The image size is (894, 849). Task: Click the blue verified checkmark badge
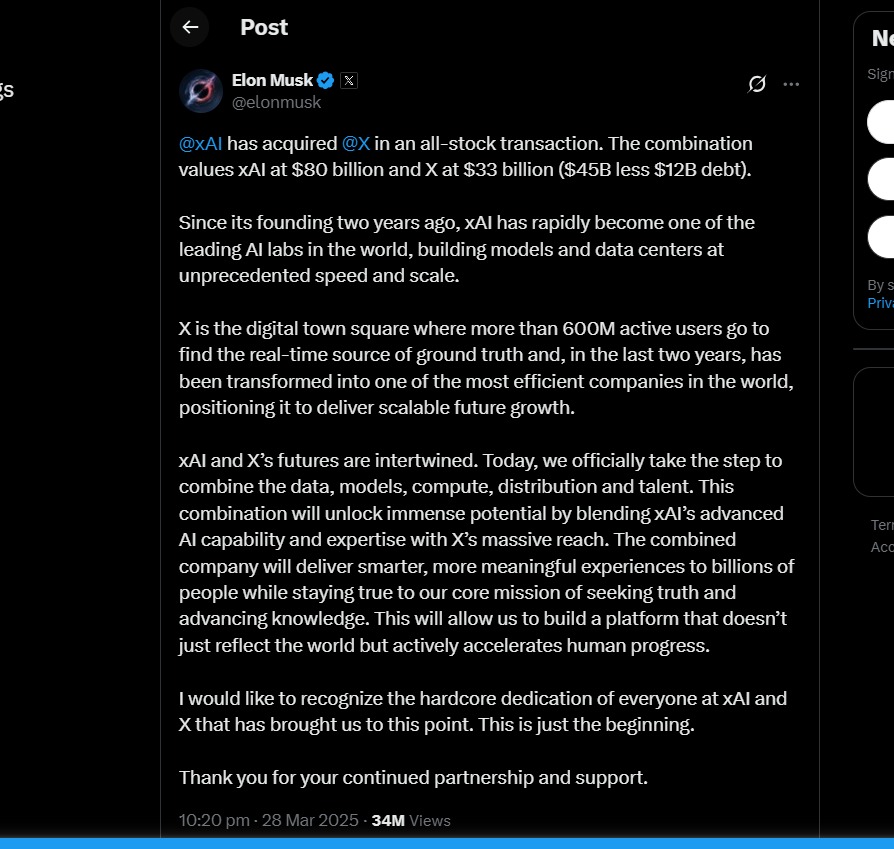326,80
